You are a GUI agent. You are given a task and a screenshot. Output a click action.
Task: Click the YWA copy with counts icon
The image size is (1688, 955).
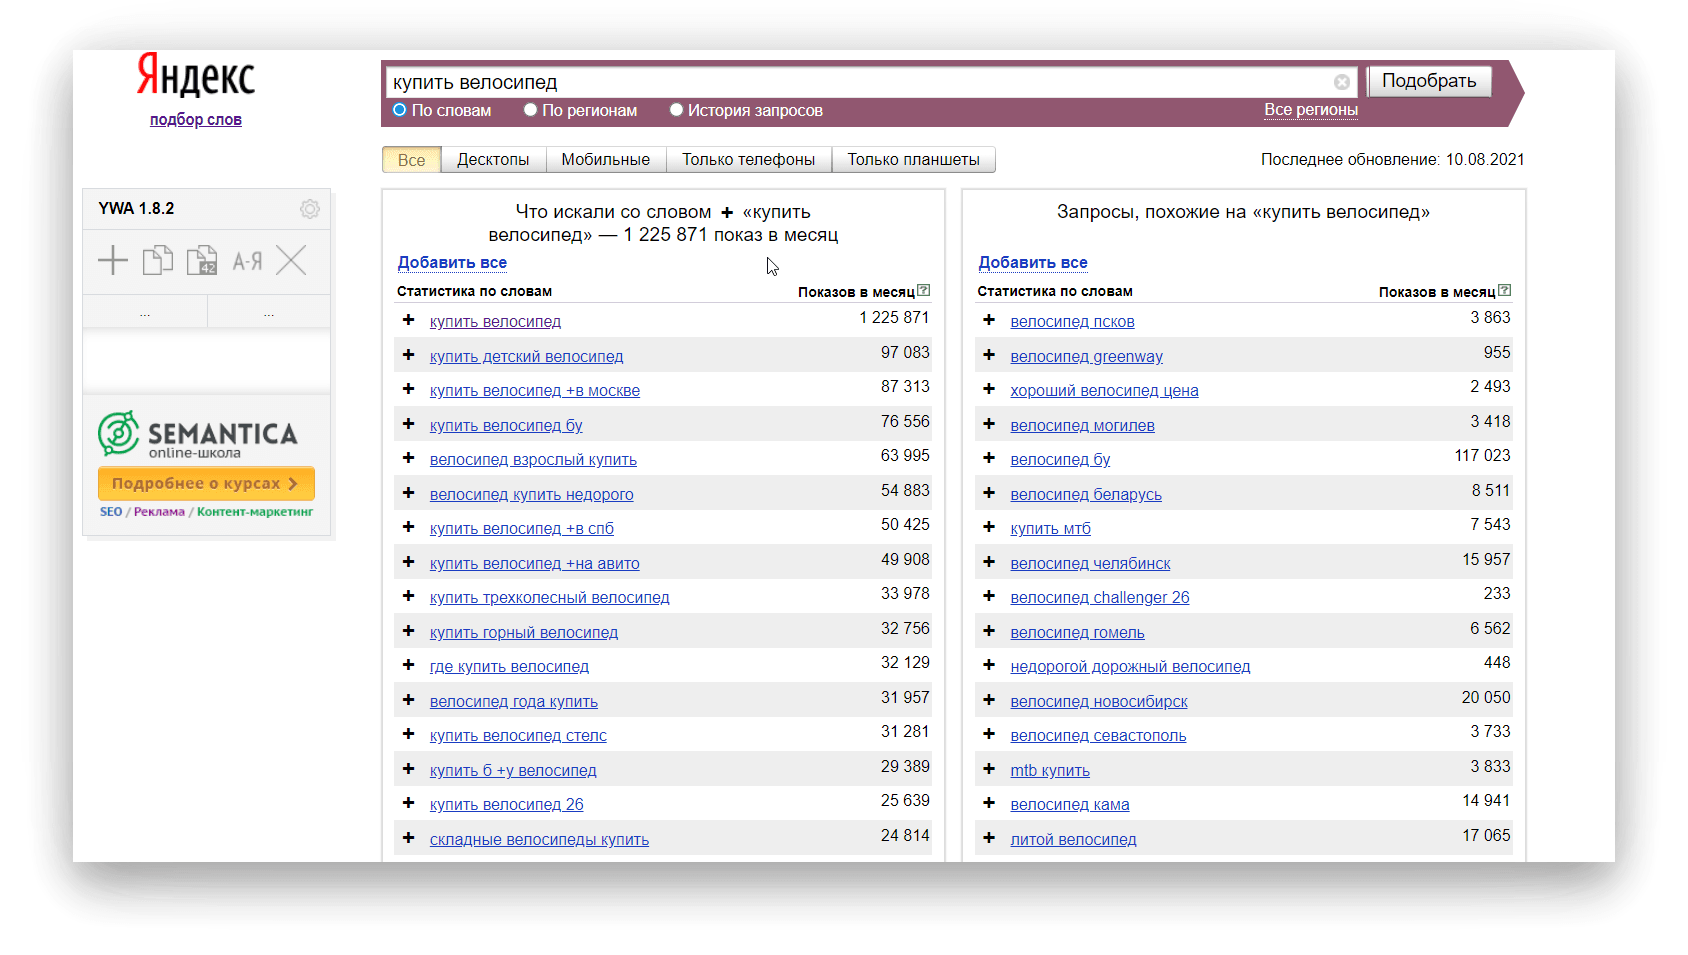(x=202, y=261)
